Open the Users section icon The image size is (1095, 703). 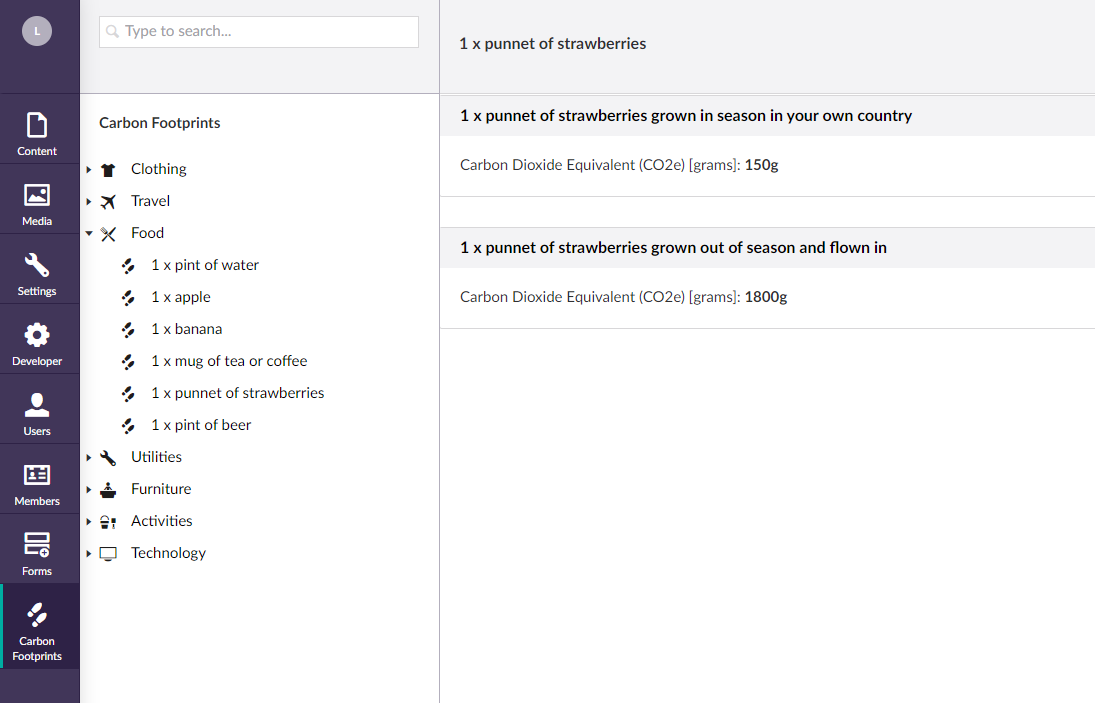coord(37,405)
